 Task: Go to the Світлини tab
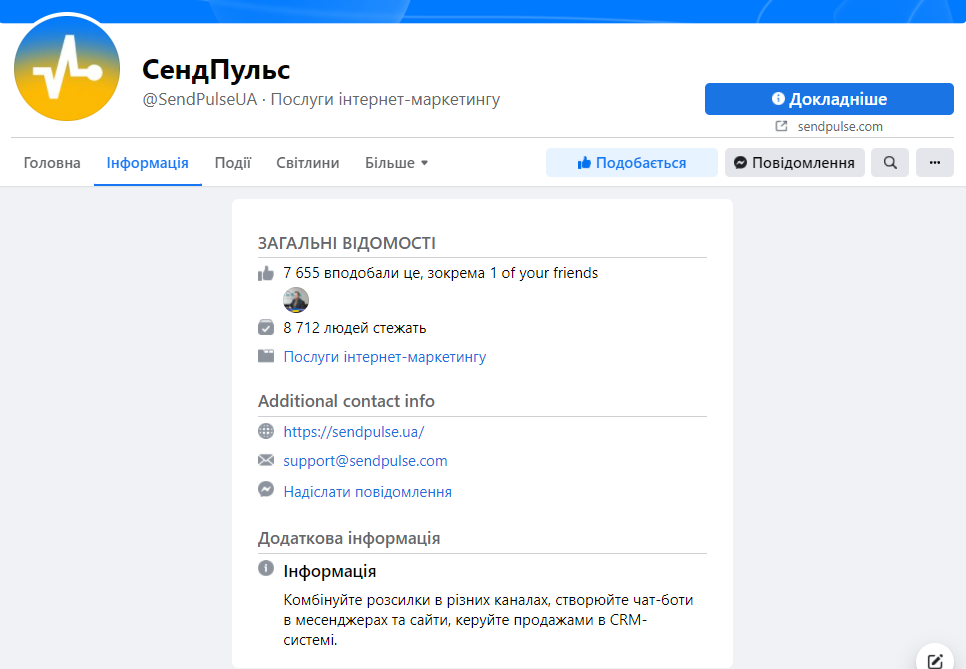pos(307,163)
